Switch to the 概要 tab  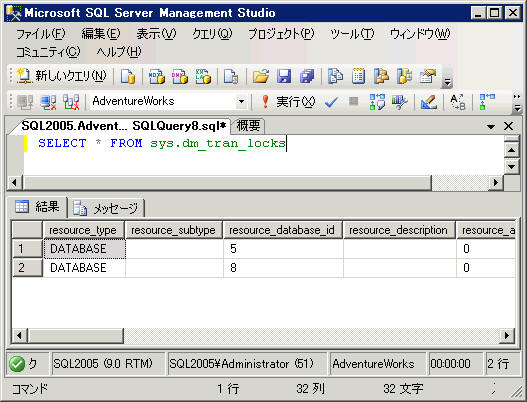tap(248, 126)
